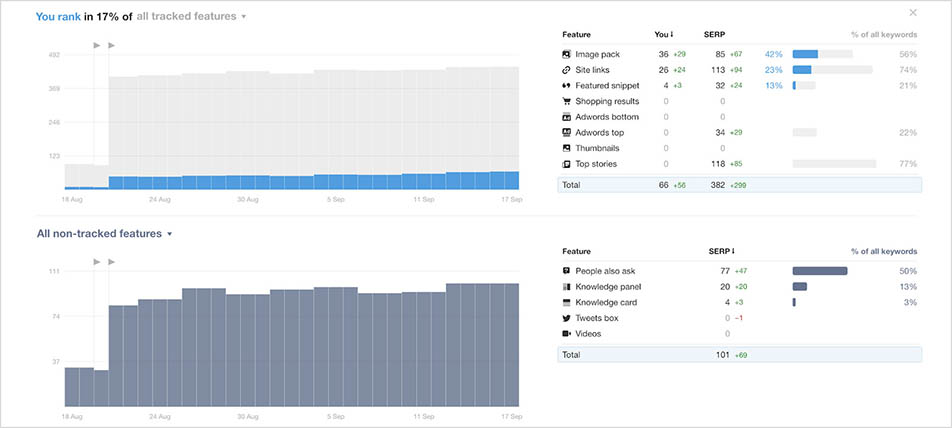Click the Image pack feature icon

566,54
